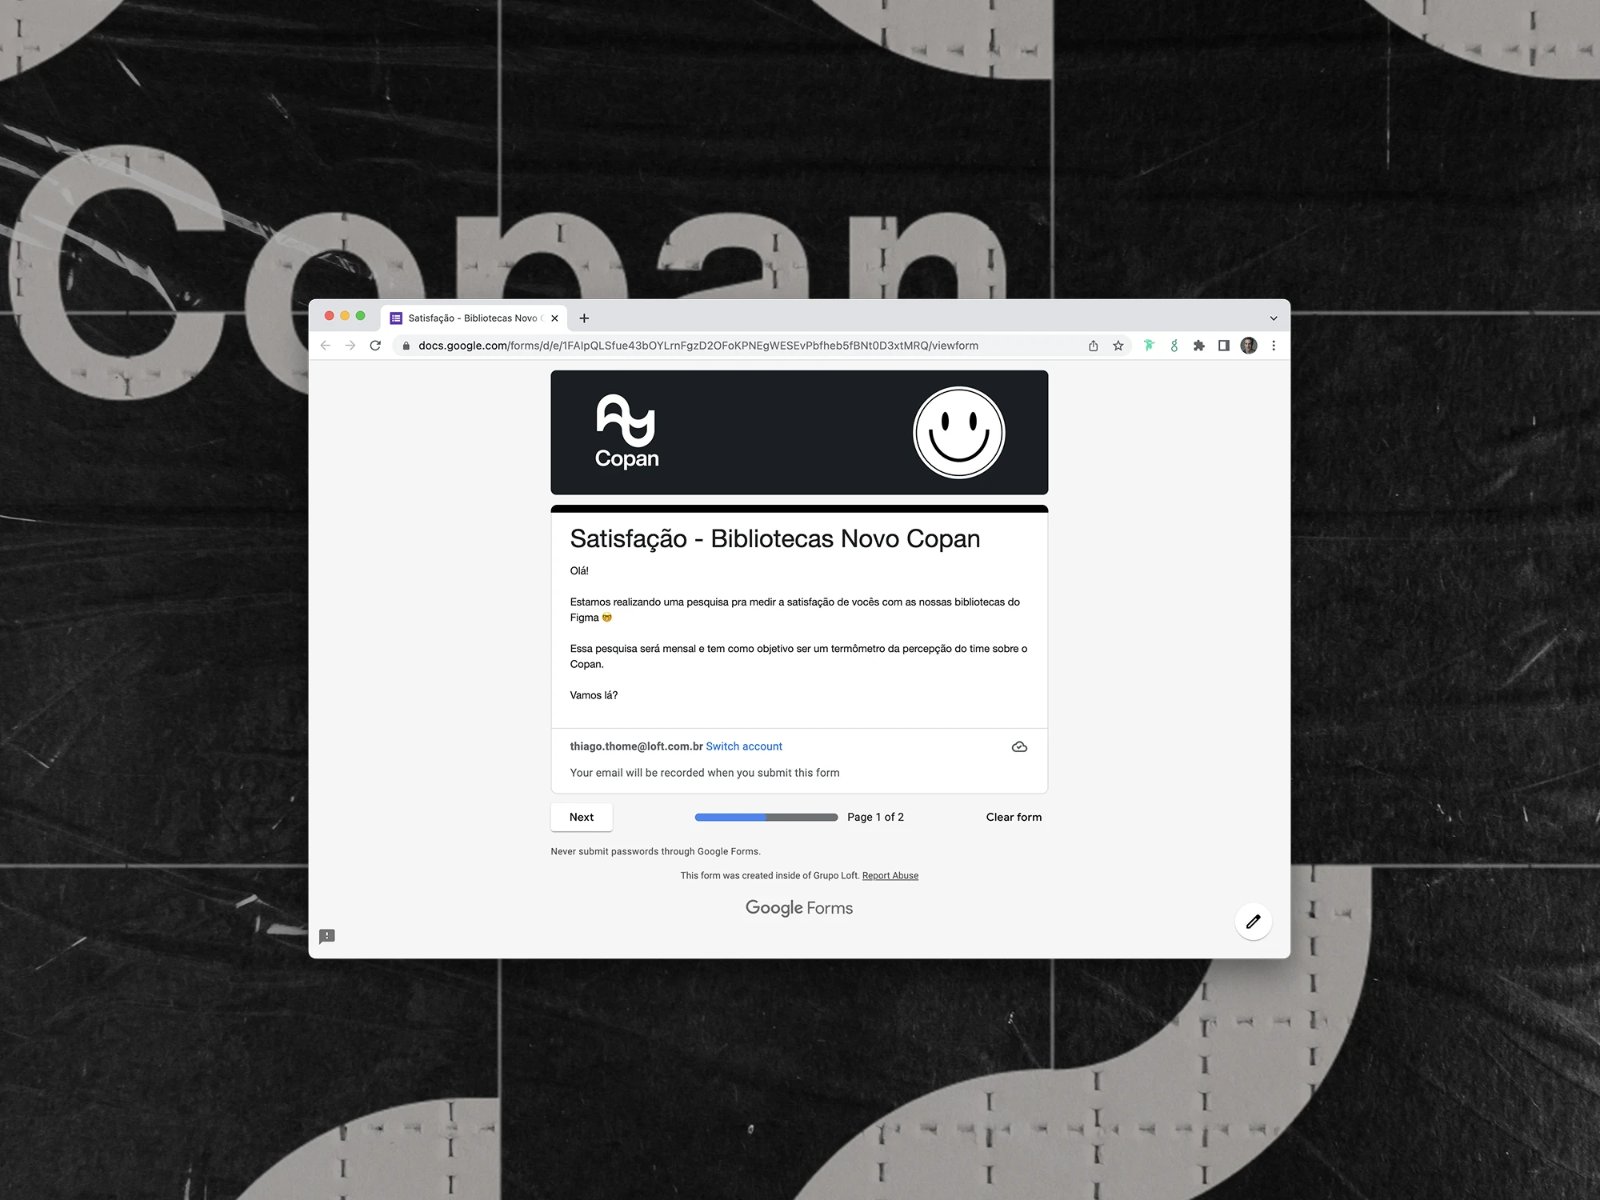This screenshot has height=1200, width=1600.
Task: Click the Next button
Action: [x=581, y=817]
